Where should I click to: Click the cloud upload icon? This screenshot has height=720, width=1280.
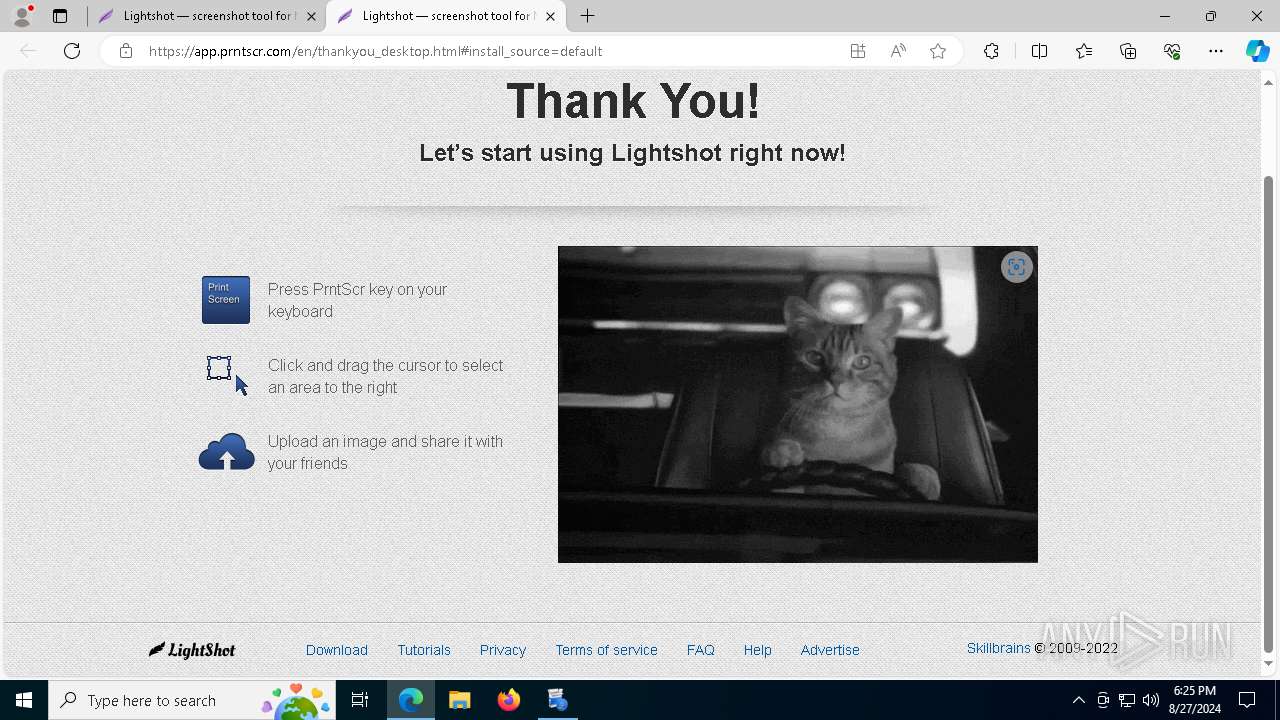(x=227, y=452)
